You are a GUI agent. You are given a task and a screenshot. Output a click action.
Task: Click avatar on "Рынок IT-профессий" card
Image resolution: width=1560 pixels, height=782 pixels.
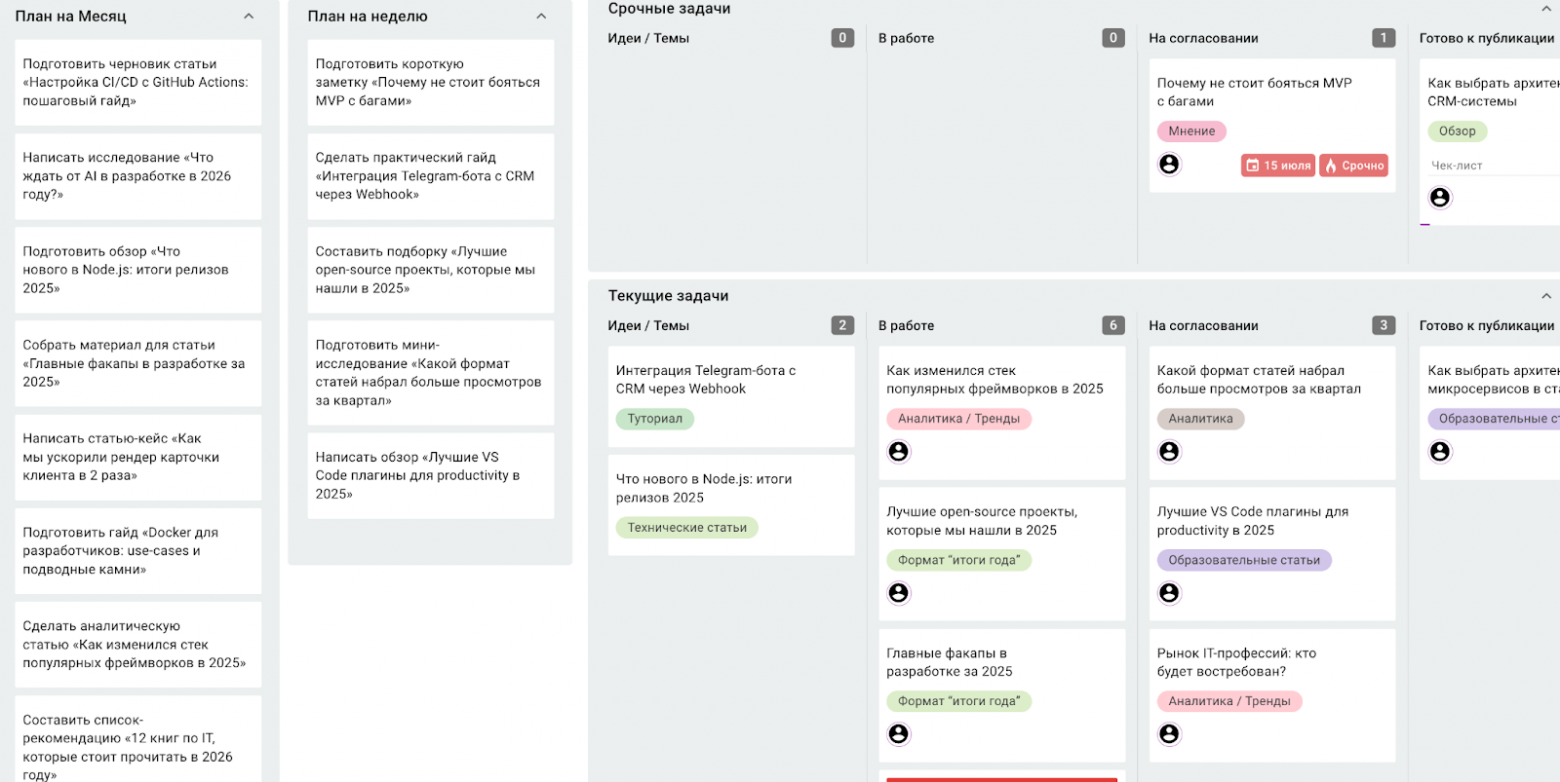tap(1169, 734)
